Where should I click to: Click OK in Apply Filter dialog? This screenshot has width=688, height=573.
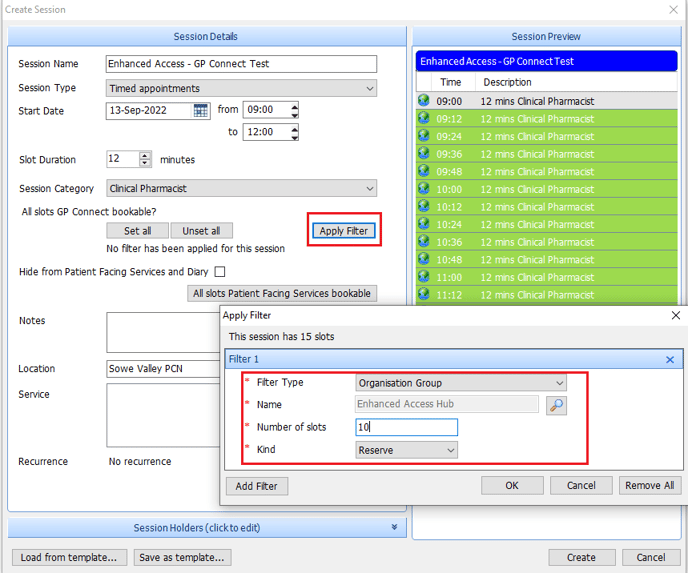[511, 486]
